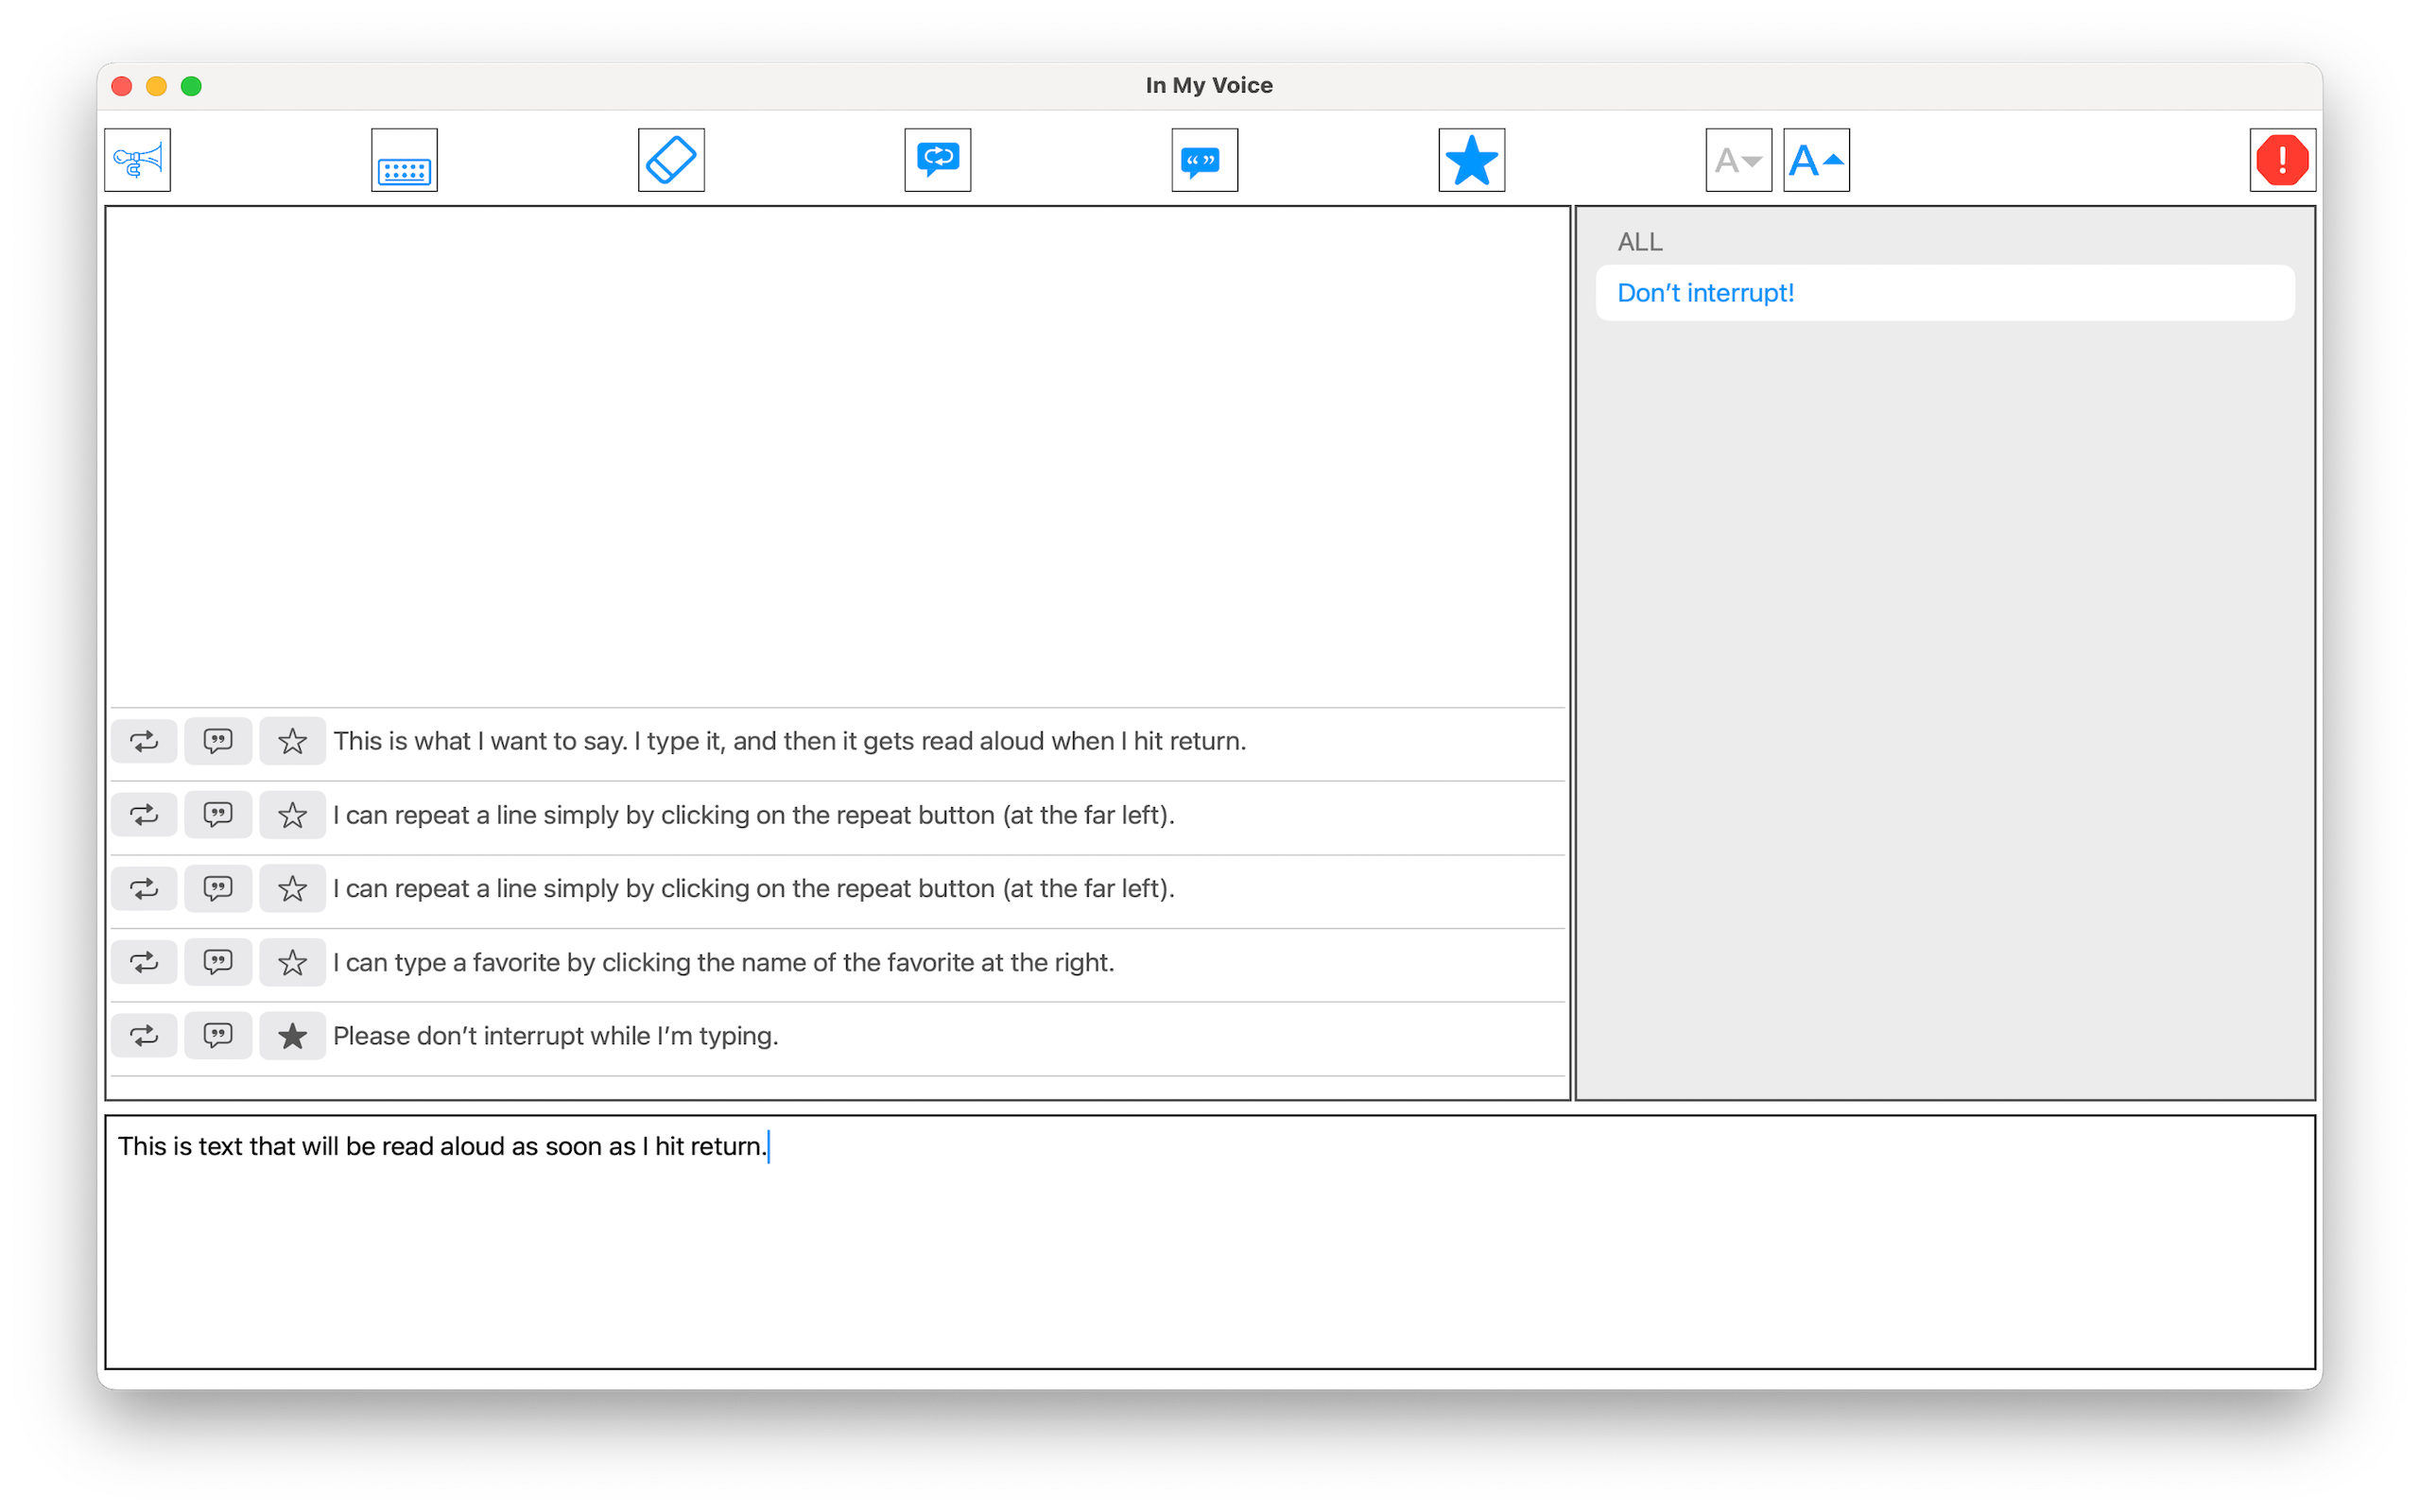This screenshot has height=1512, width=2420.
Task: Click the megaphone speak icon in toolbar
Action: point(137,160)
